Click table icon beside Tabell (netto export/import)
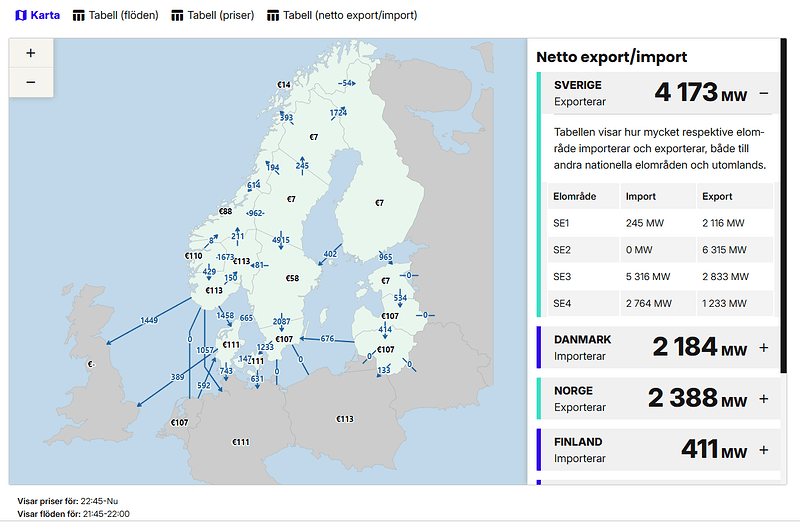The height and width of the screenshot is (522, 800). 273,16
